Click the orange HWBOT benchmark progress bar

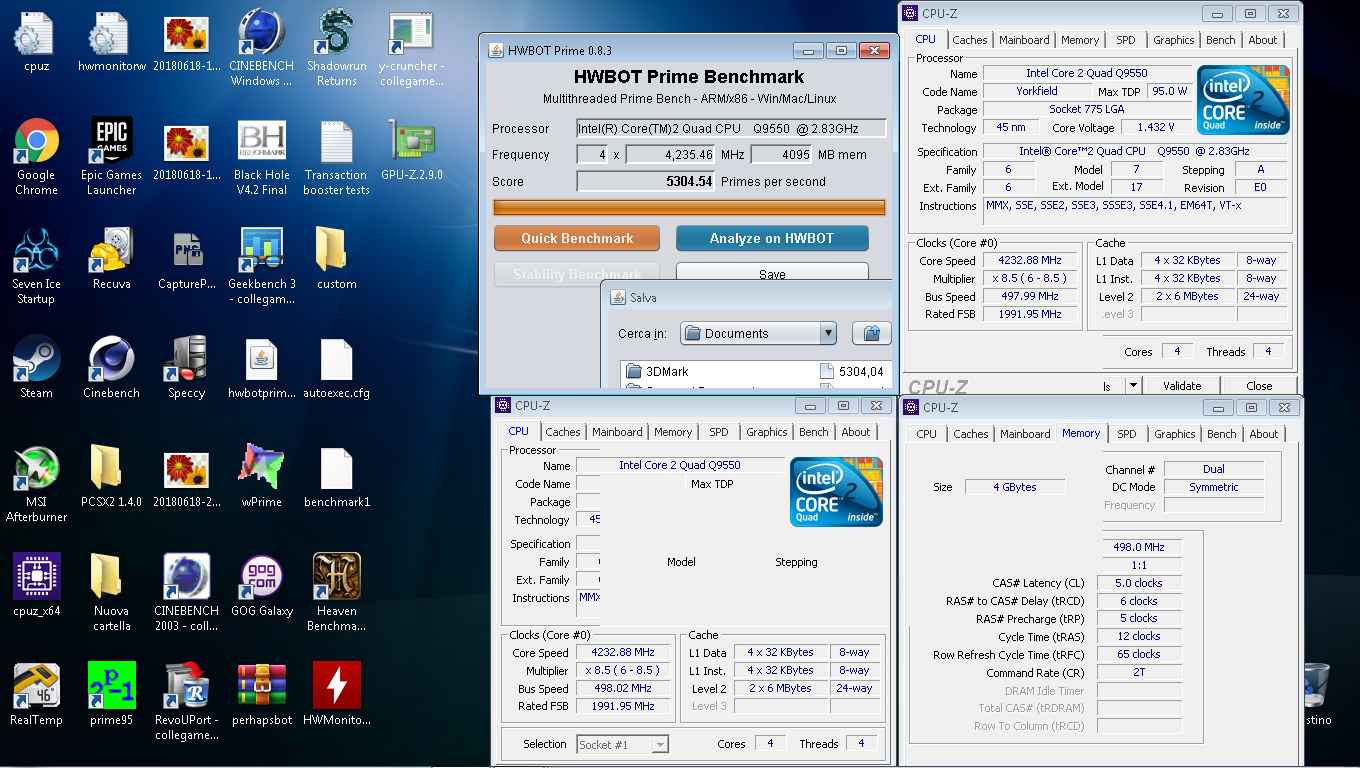point(689,207)
